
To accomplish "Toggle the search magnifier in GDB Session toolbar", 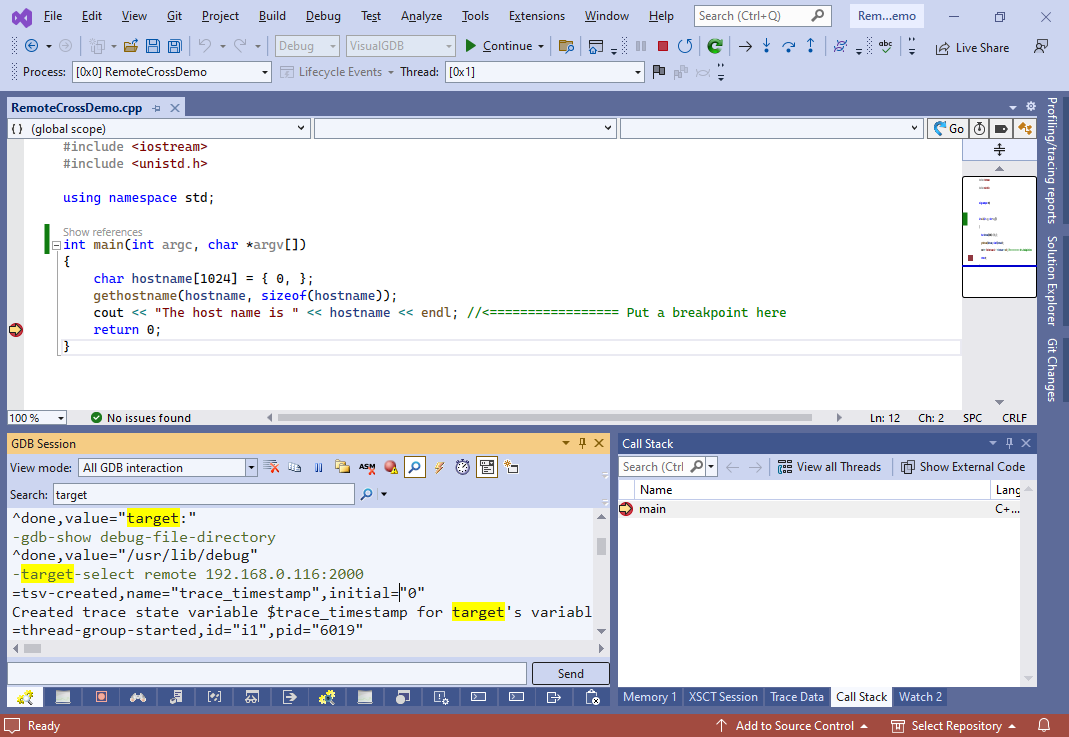I will tap(414, 467).
